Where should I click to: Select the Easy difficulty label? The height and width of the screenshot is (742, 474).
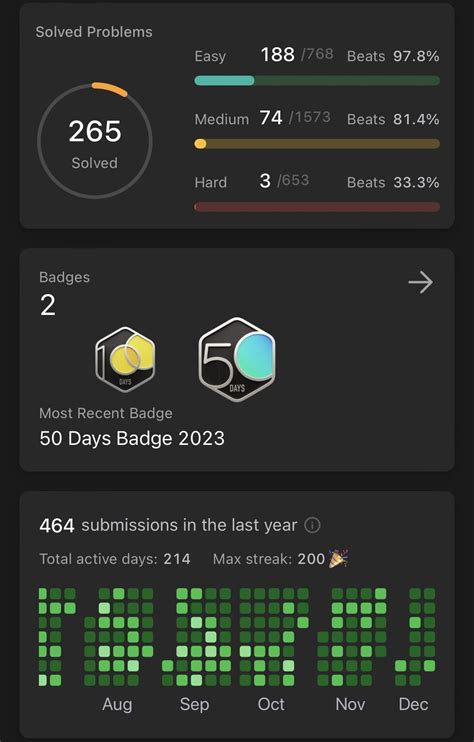click(x=210, y=56)
